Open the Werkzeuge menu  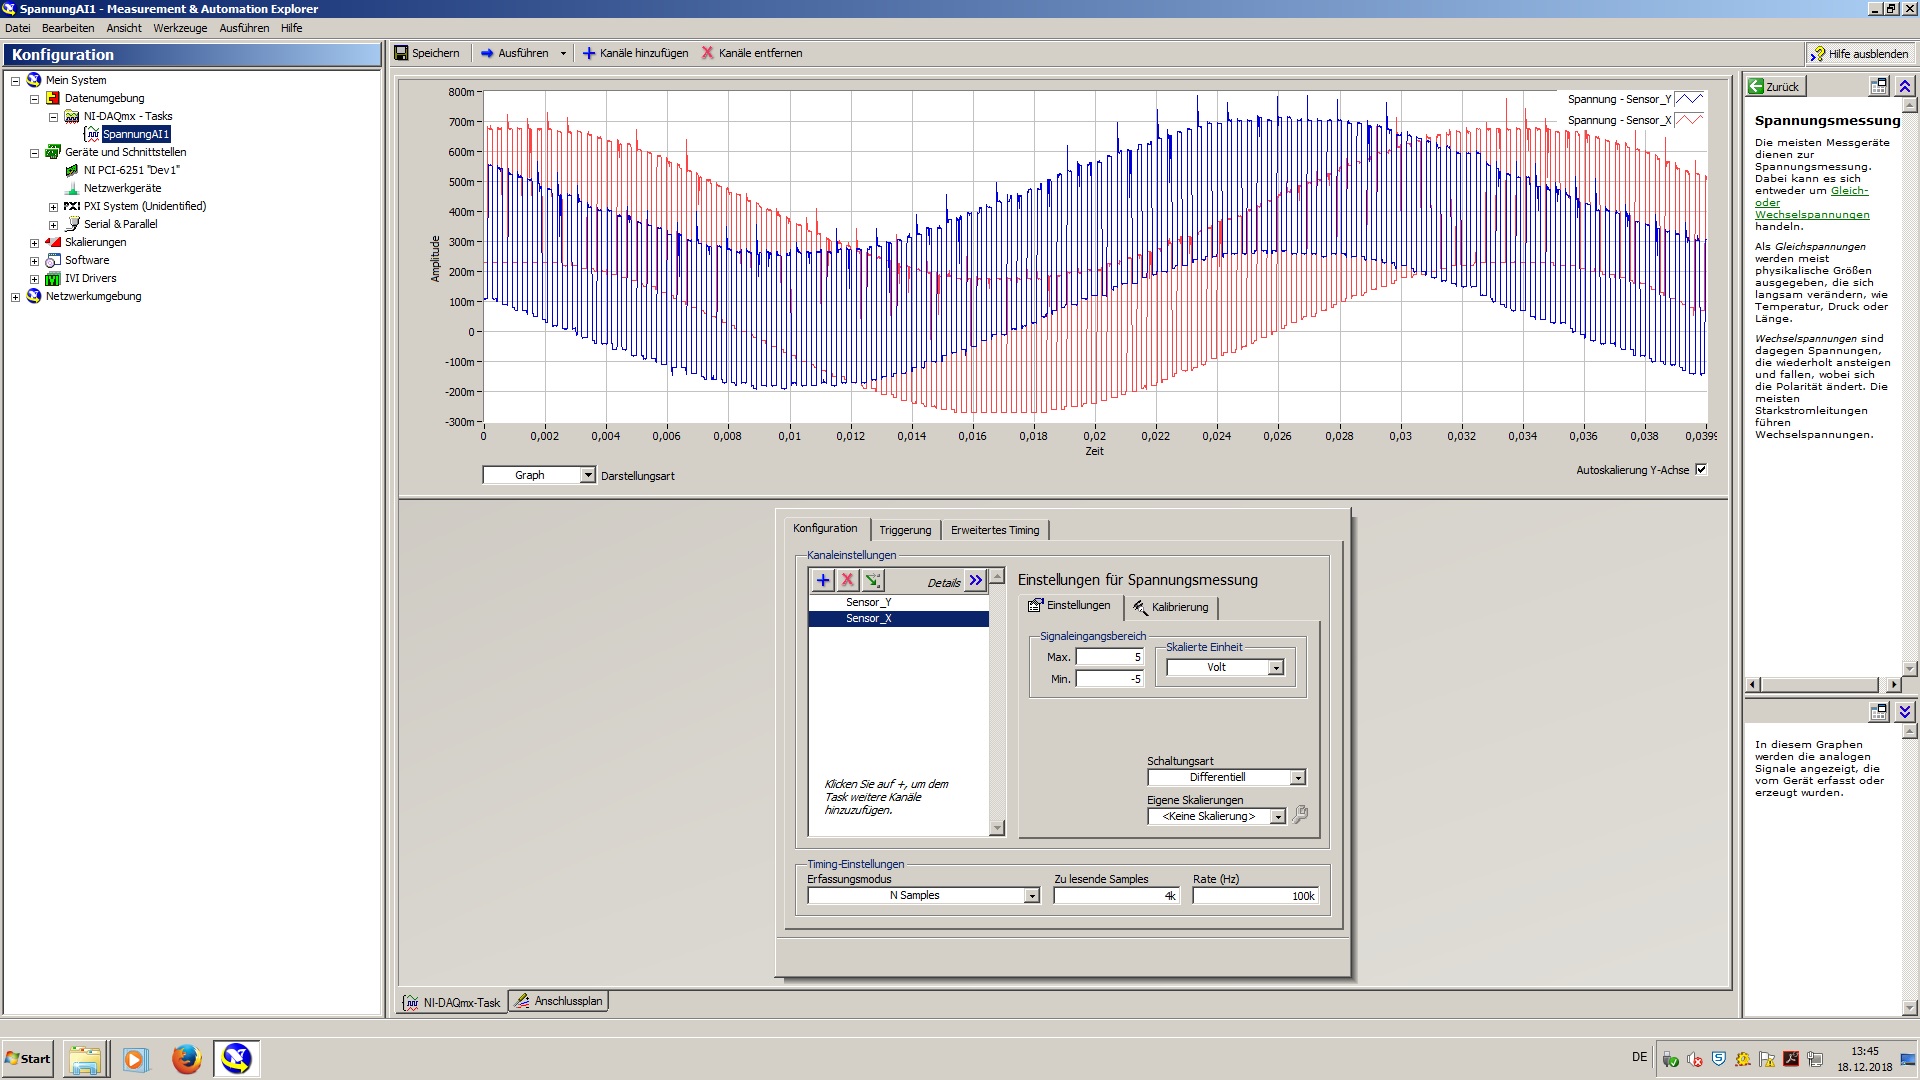[x=180, y=28]
